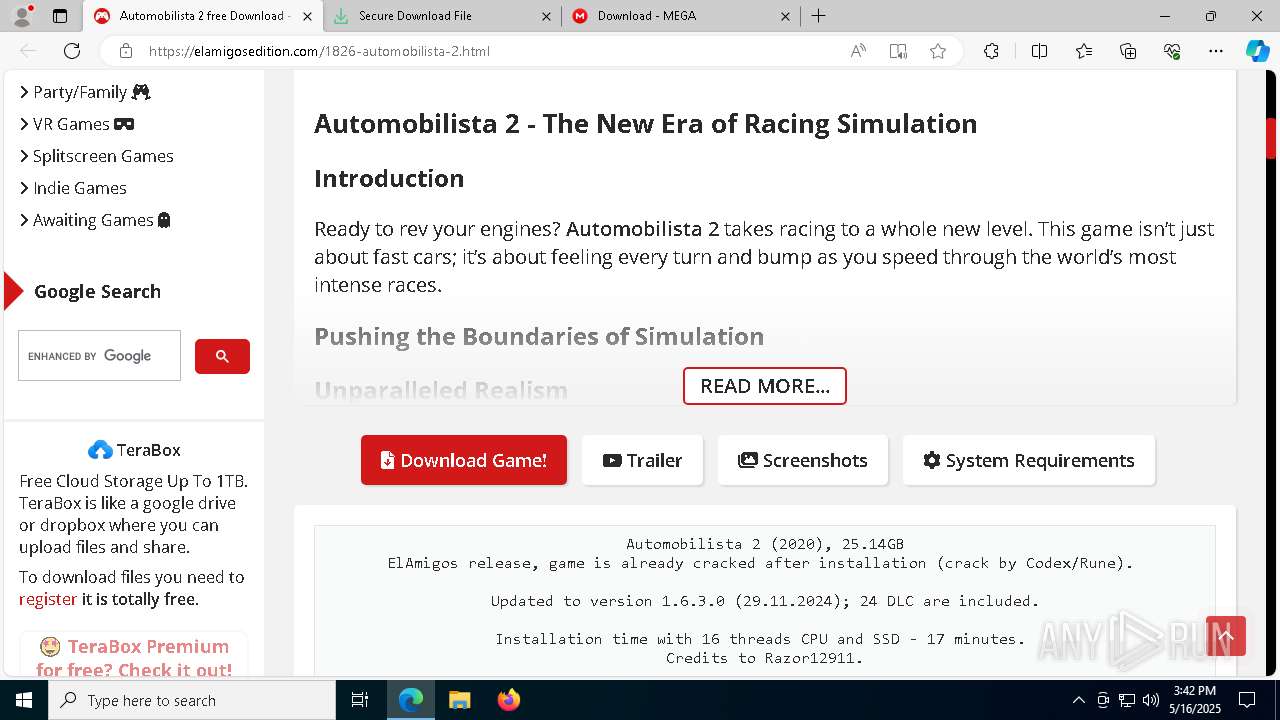Screen dimensions: 1280x720
Task: Open TeraBox Premium for free link
Action: 134,657
